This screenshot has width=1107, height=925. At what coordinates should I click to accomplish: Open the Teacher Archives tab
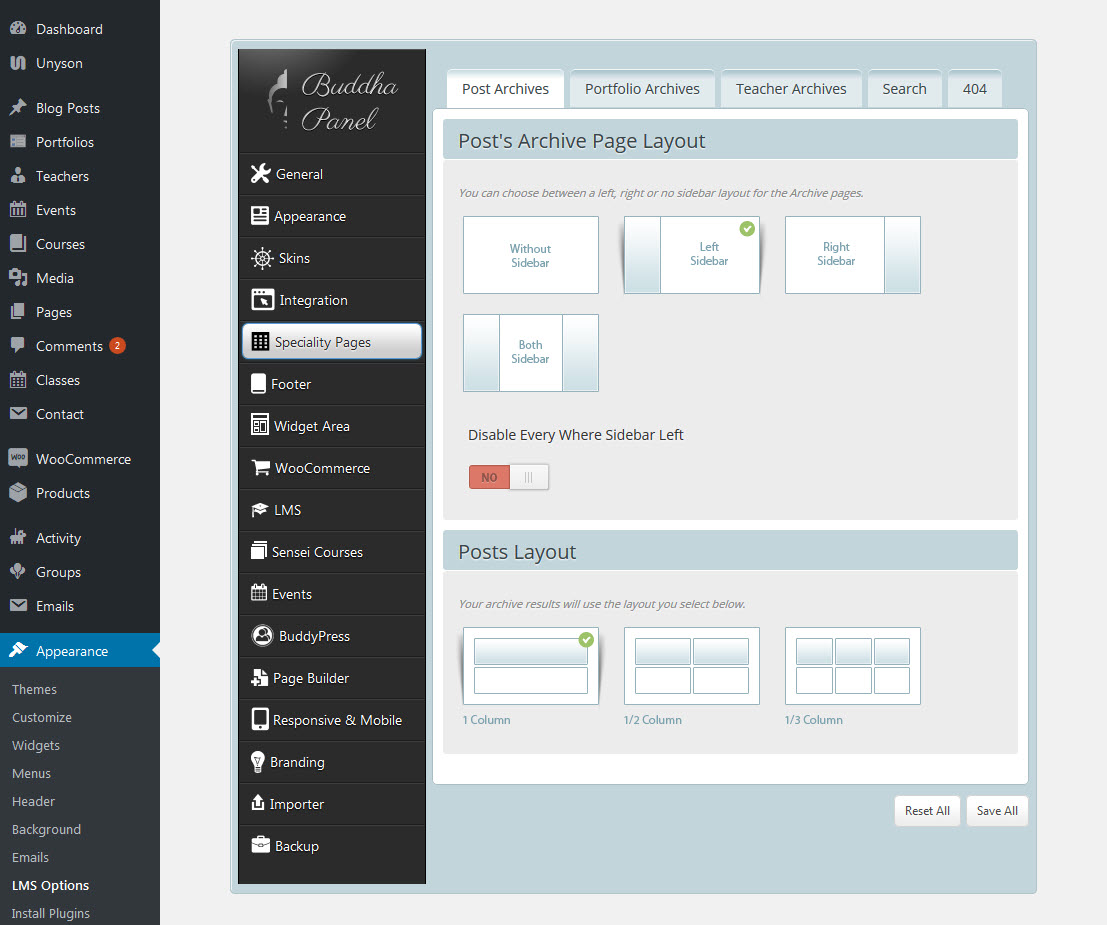coord(791,89)
